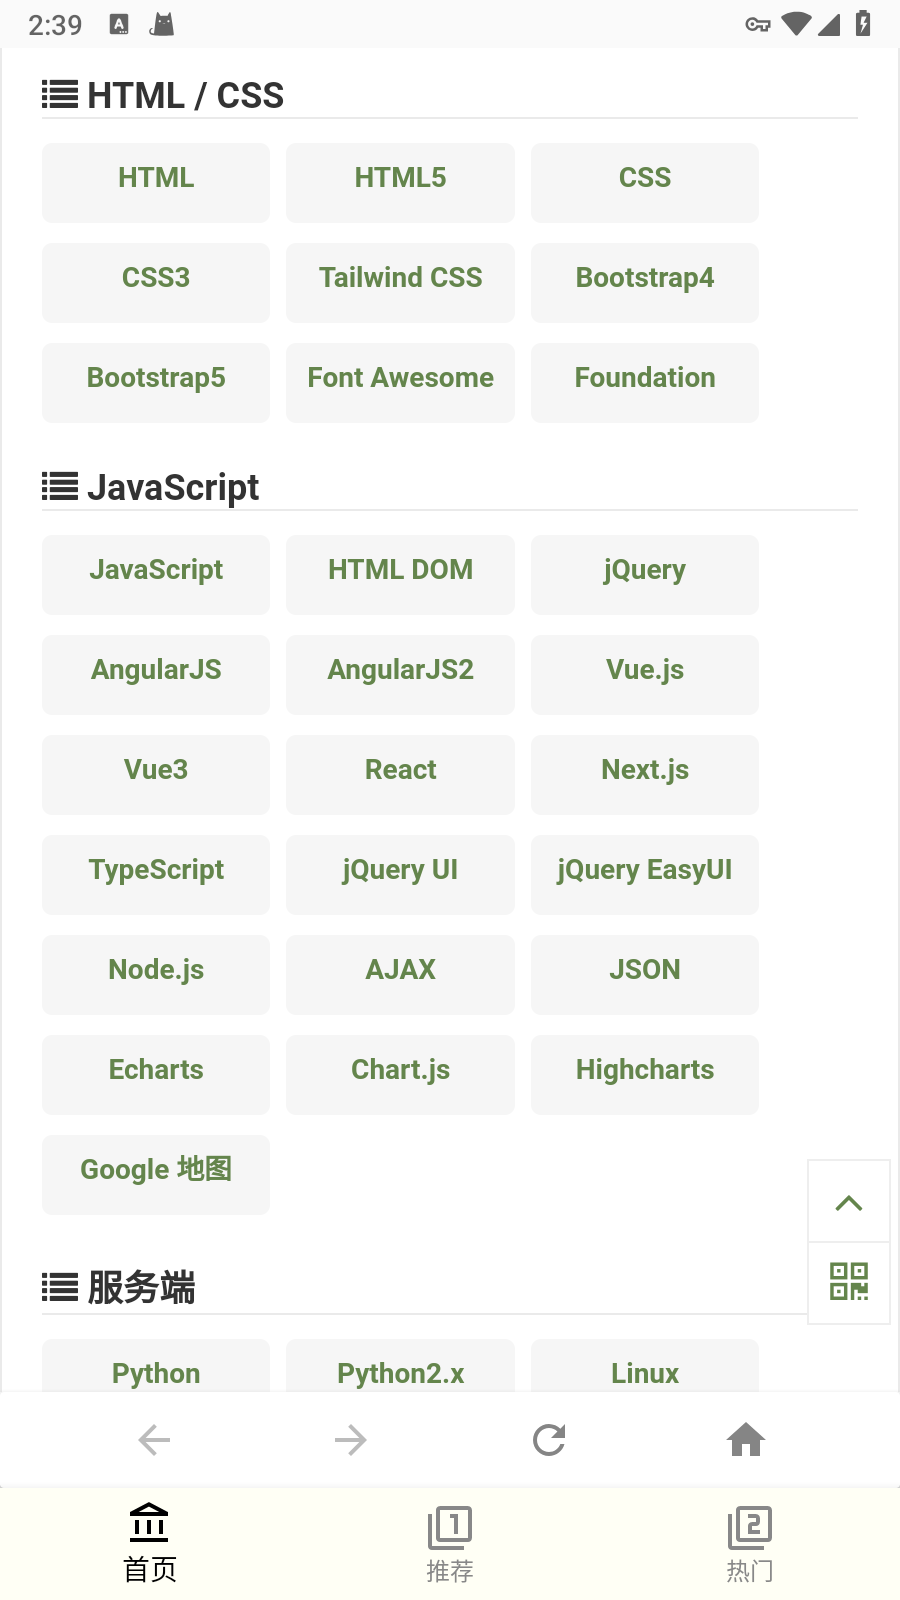The height and width of the screenshot is (1600, 900).
Task: Switch to the 首页 tab
Action: (x=150, y=1544)
